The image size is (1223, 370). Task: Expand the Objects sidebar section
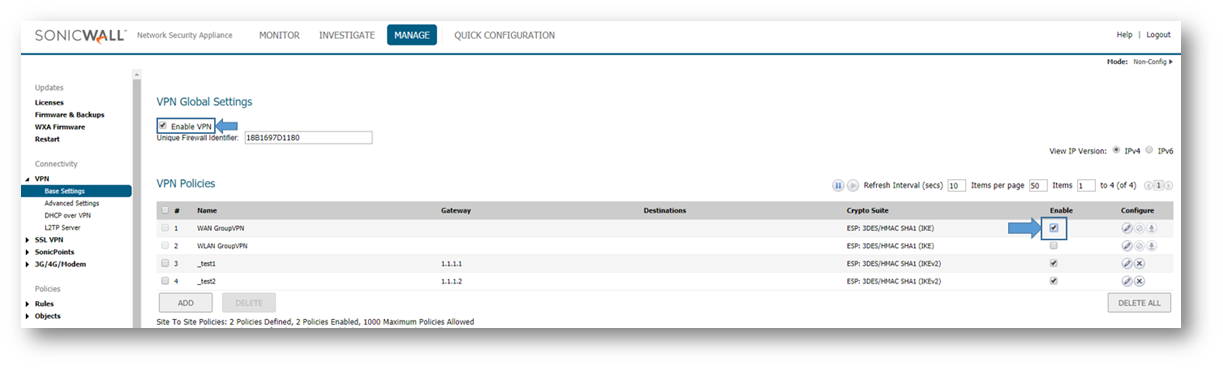tap(27, 316)
